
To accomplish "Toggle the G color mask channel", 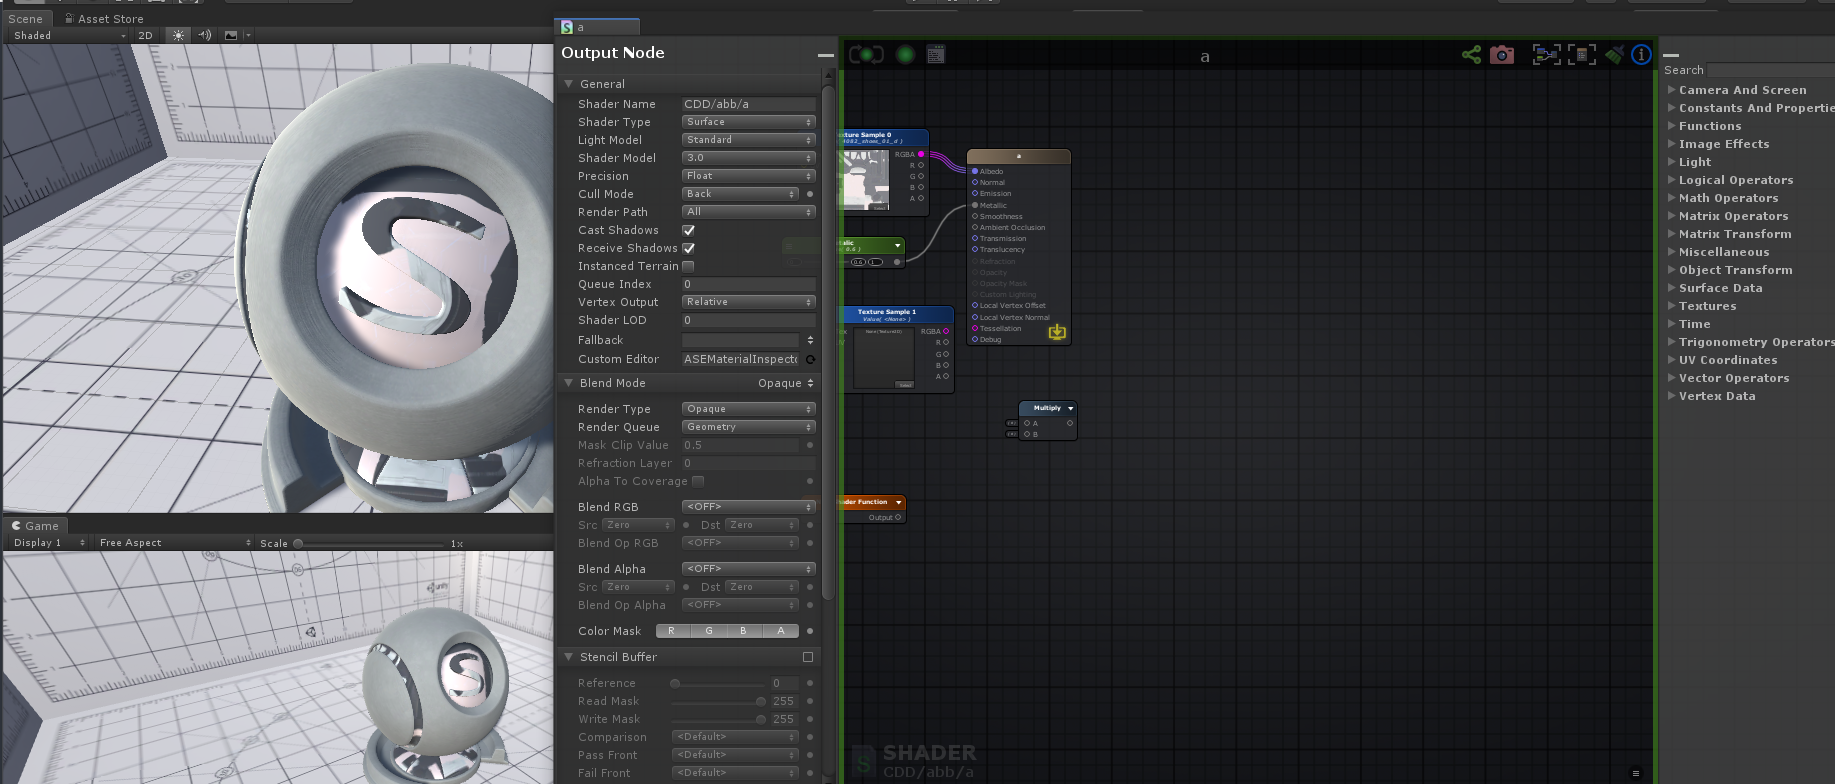I will point(709,631).
